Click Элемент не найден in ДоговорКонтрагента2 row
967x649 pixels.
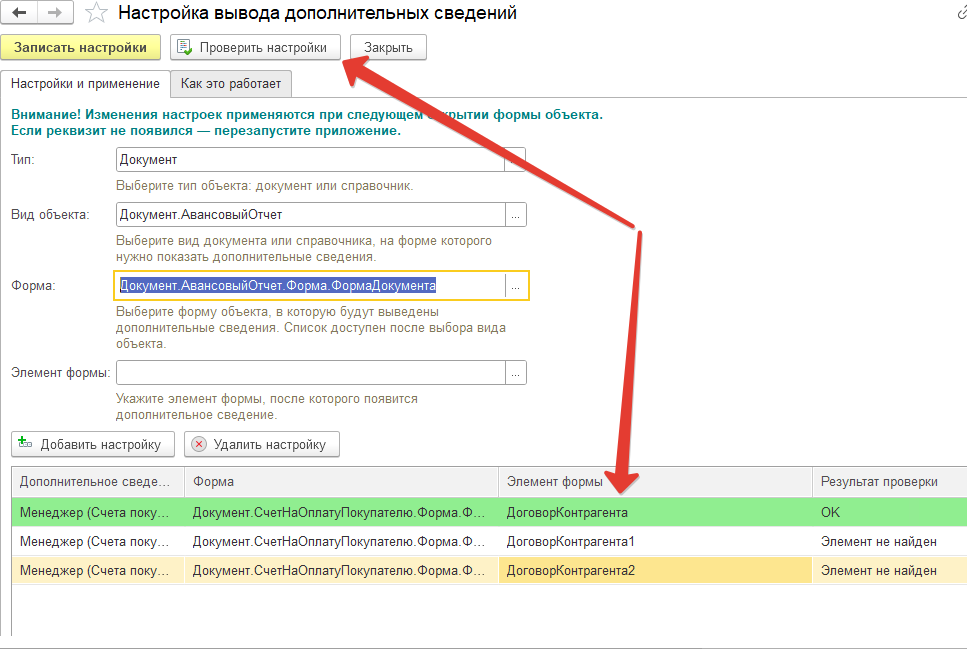889,570
